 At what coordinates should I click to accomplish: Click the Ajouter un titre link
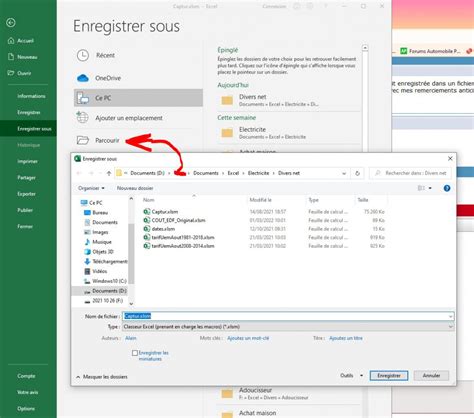(346, 338)
